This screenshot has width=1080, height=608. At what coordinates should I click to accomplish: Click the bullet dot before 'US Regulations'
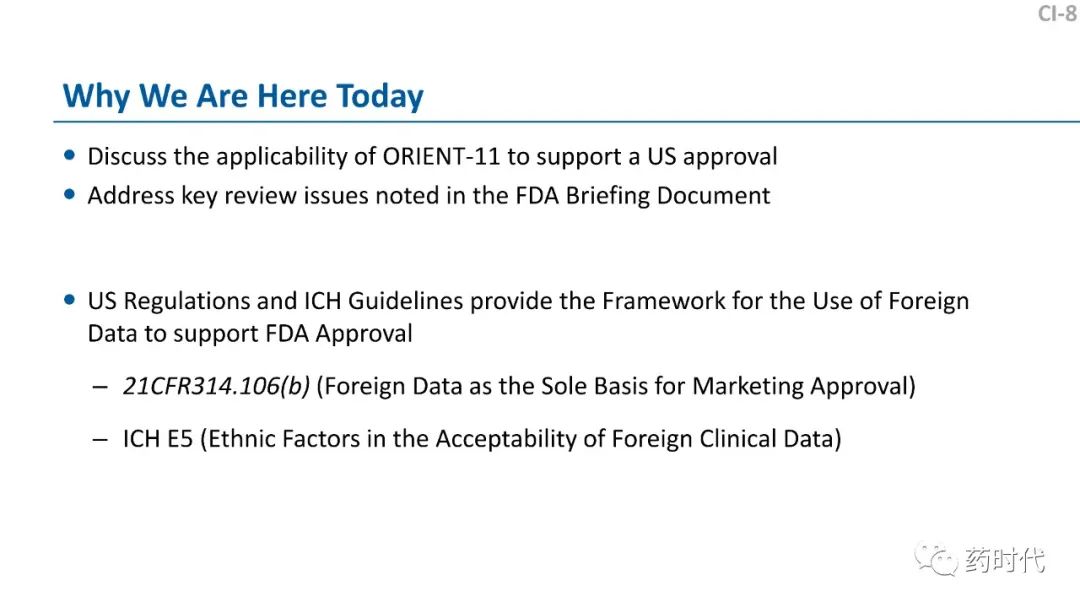69,300
